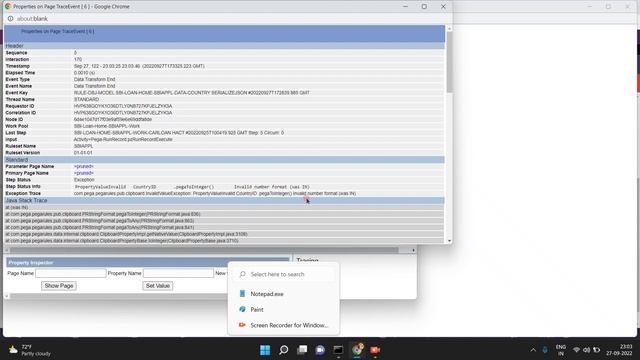Choose Paint from the popup menu

[x=257, y=309]
